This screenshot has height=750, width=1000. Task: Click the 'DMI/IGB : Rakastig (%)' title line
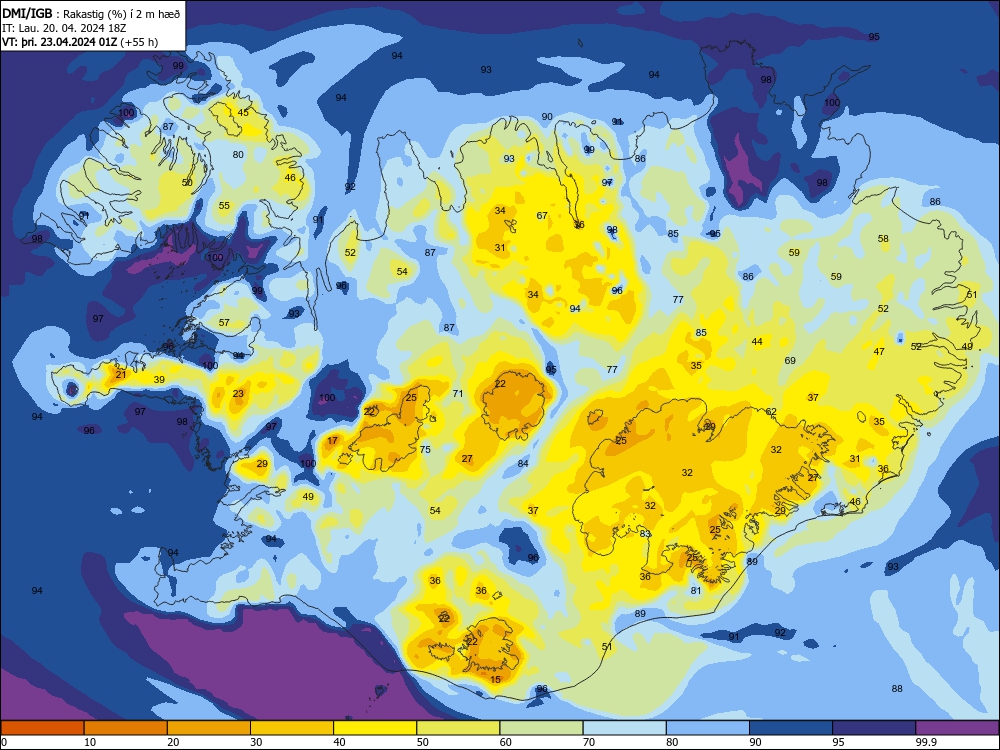[91, 14]
